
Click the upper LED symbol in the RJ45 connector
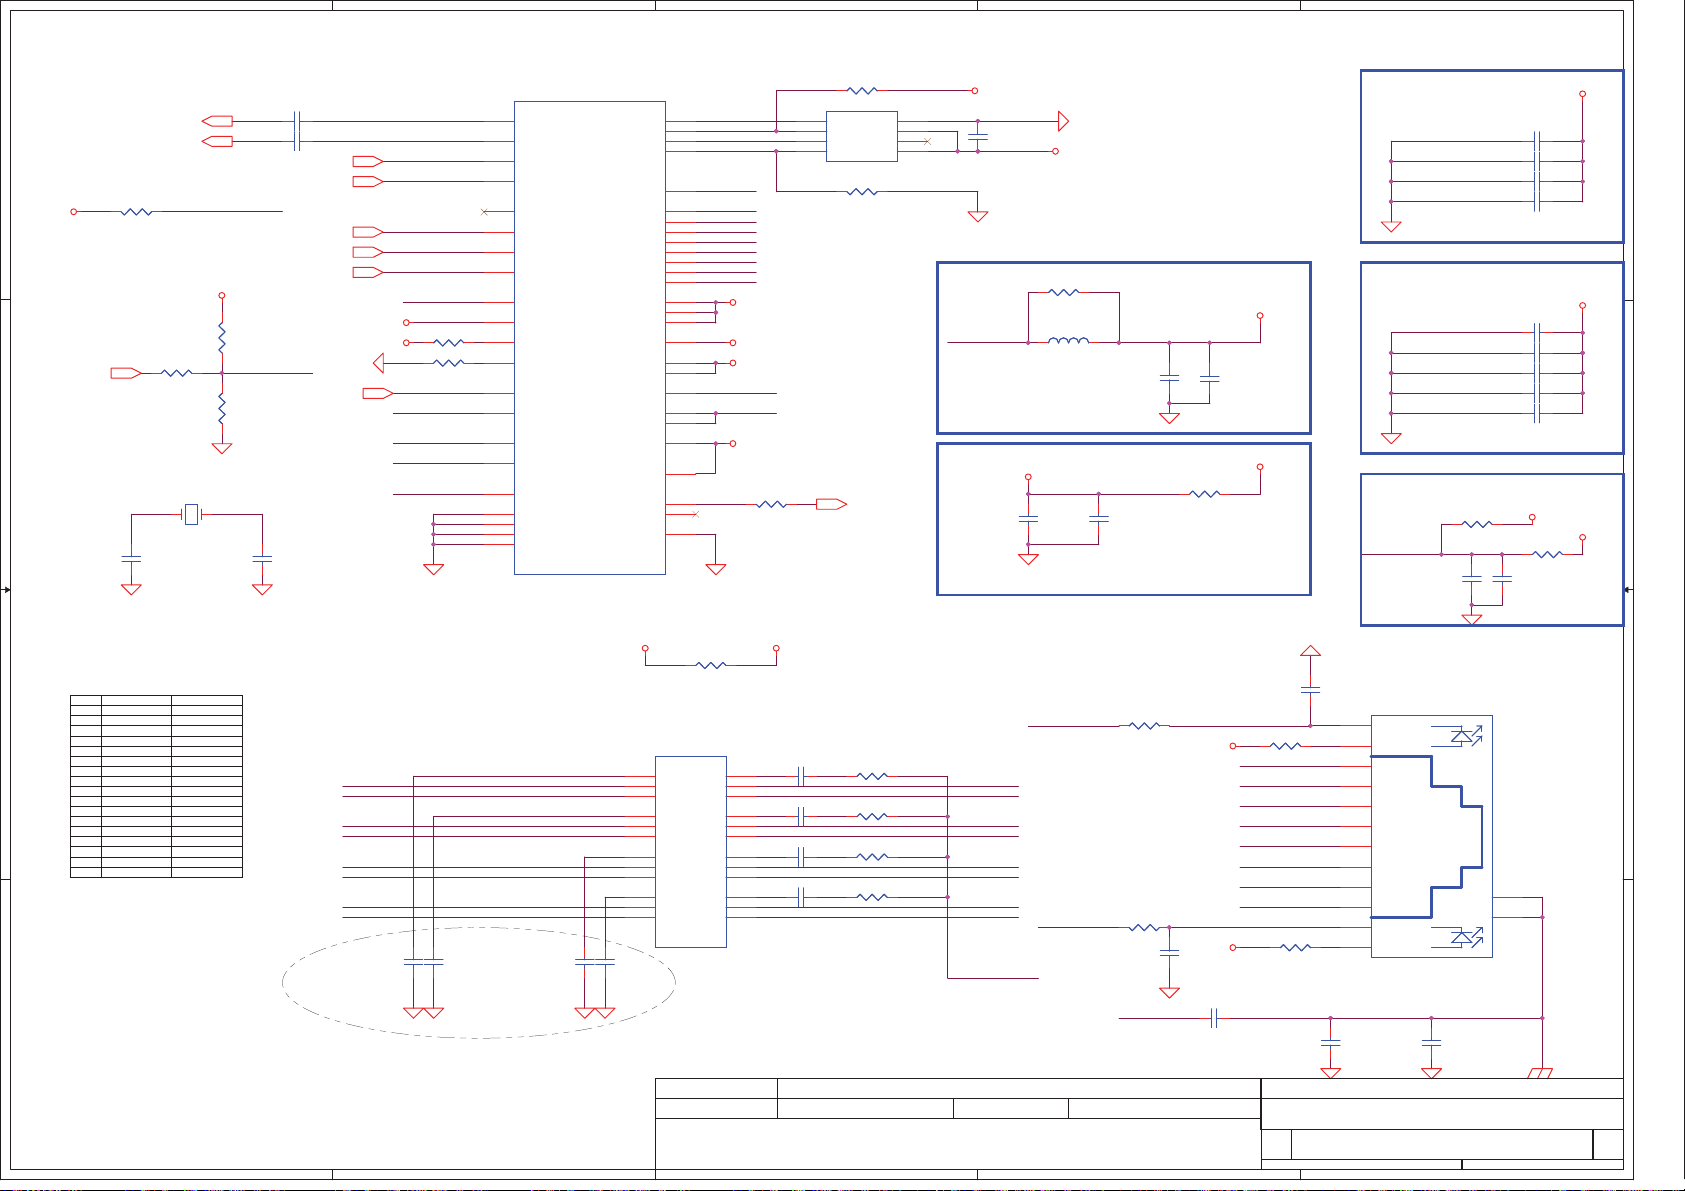click(x=1465, y=736)
